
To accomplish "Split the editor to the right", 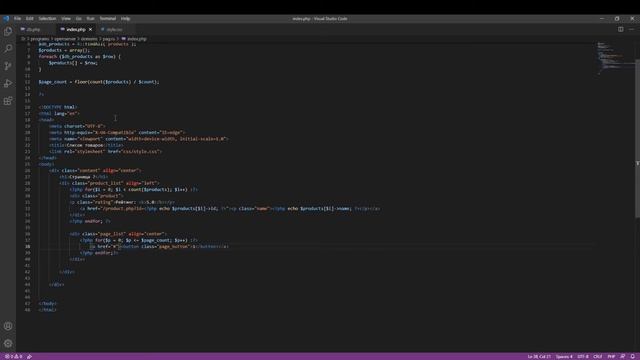I will [x=620, y=29].
